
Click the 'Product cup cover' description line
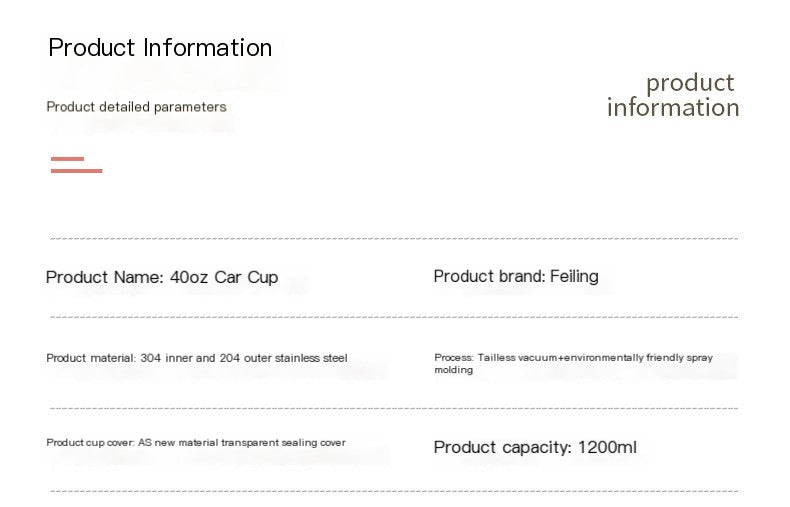tap(196, 442)
